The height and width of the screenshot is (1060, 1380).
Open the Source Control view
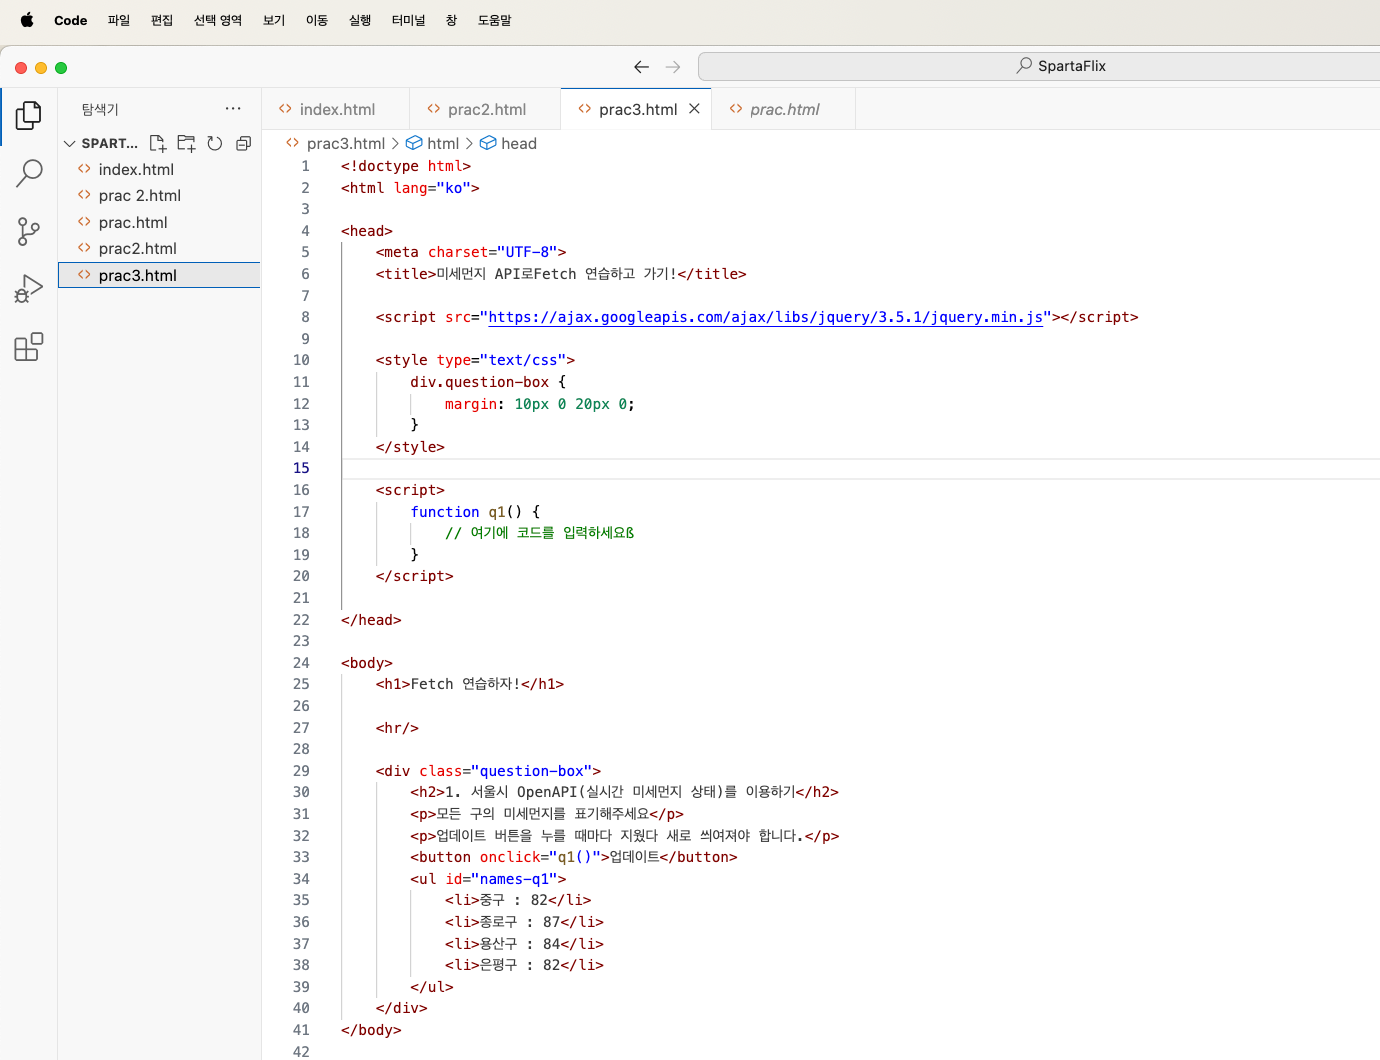point(29,232)
